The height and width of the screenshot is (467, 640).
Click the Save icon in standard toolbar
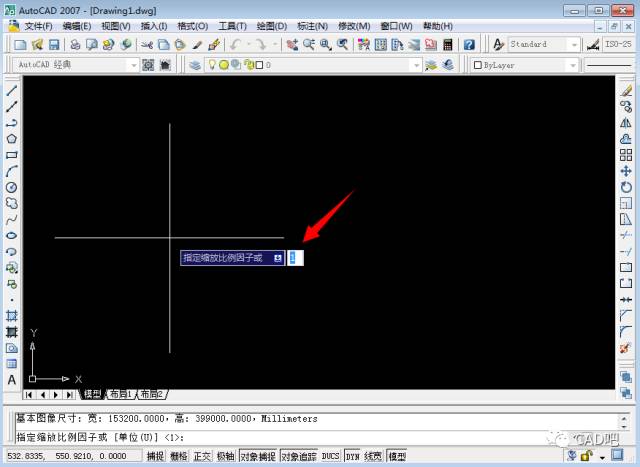pos(54,45)
